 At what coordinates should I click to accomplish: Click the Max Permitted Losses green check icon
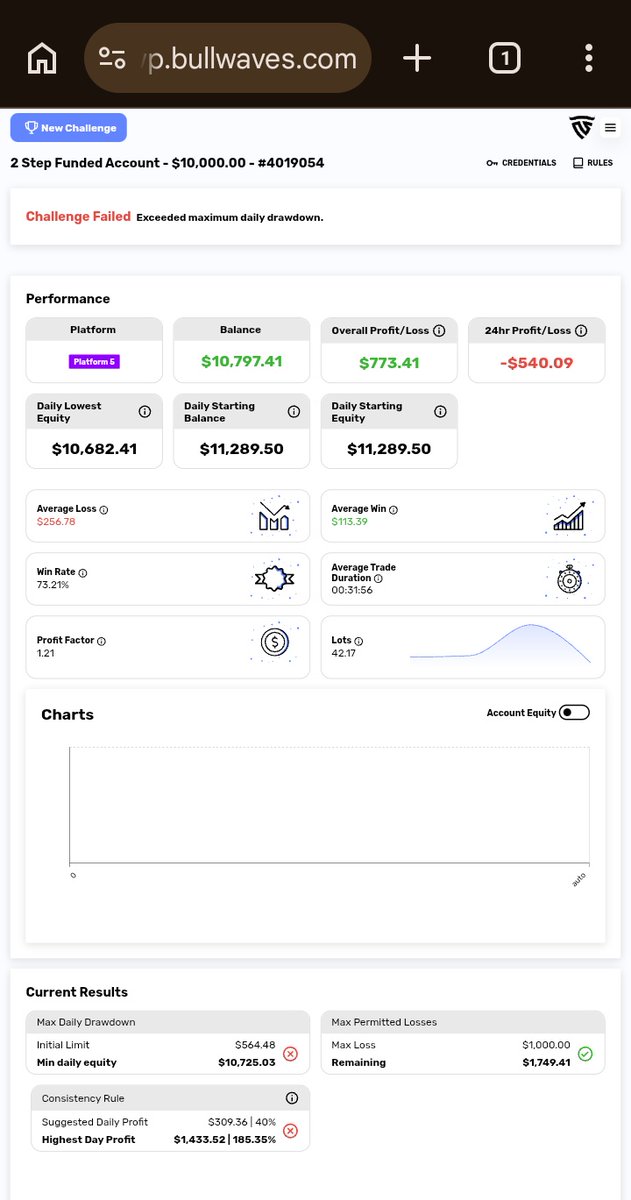click(x=585, y=1054)
